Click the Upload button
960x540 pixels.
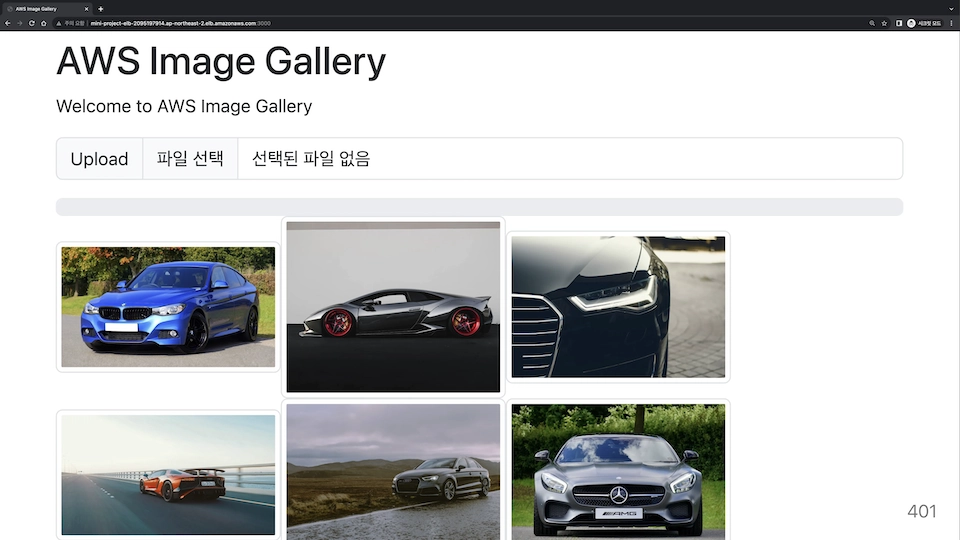[x=99, y=159]
